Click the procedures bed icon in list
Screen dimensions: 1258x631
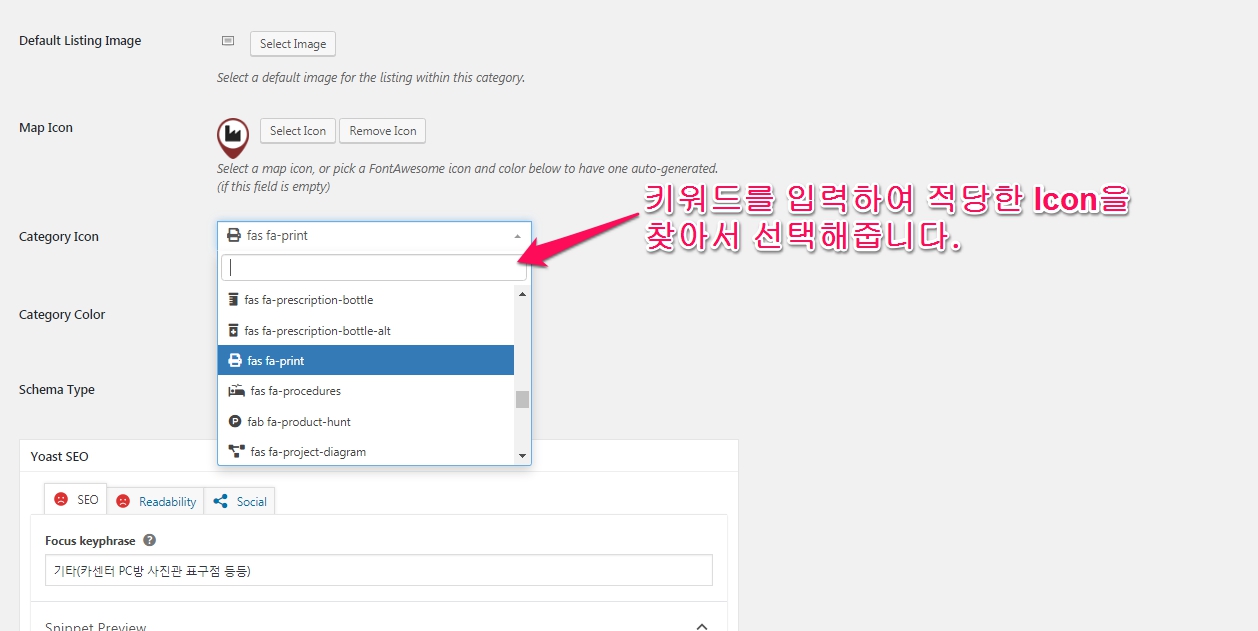tap(237, 391)
